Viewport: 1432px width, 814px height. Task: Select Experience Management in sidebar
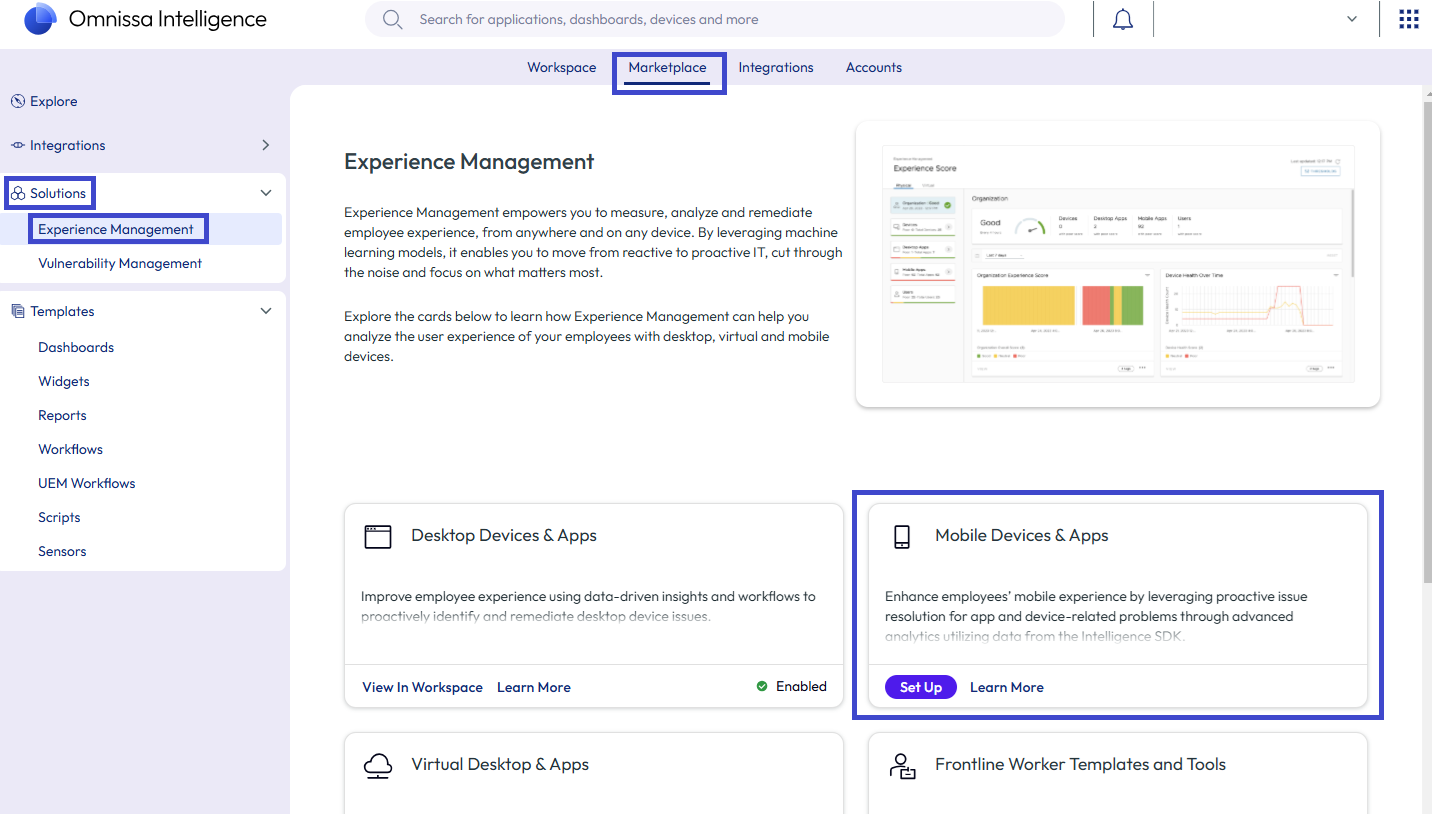[x=116, y=229]
